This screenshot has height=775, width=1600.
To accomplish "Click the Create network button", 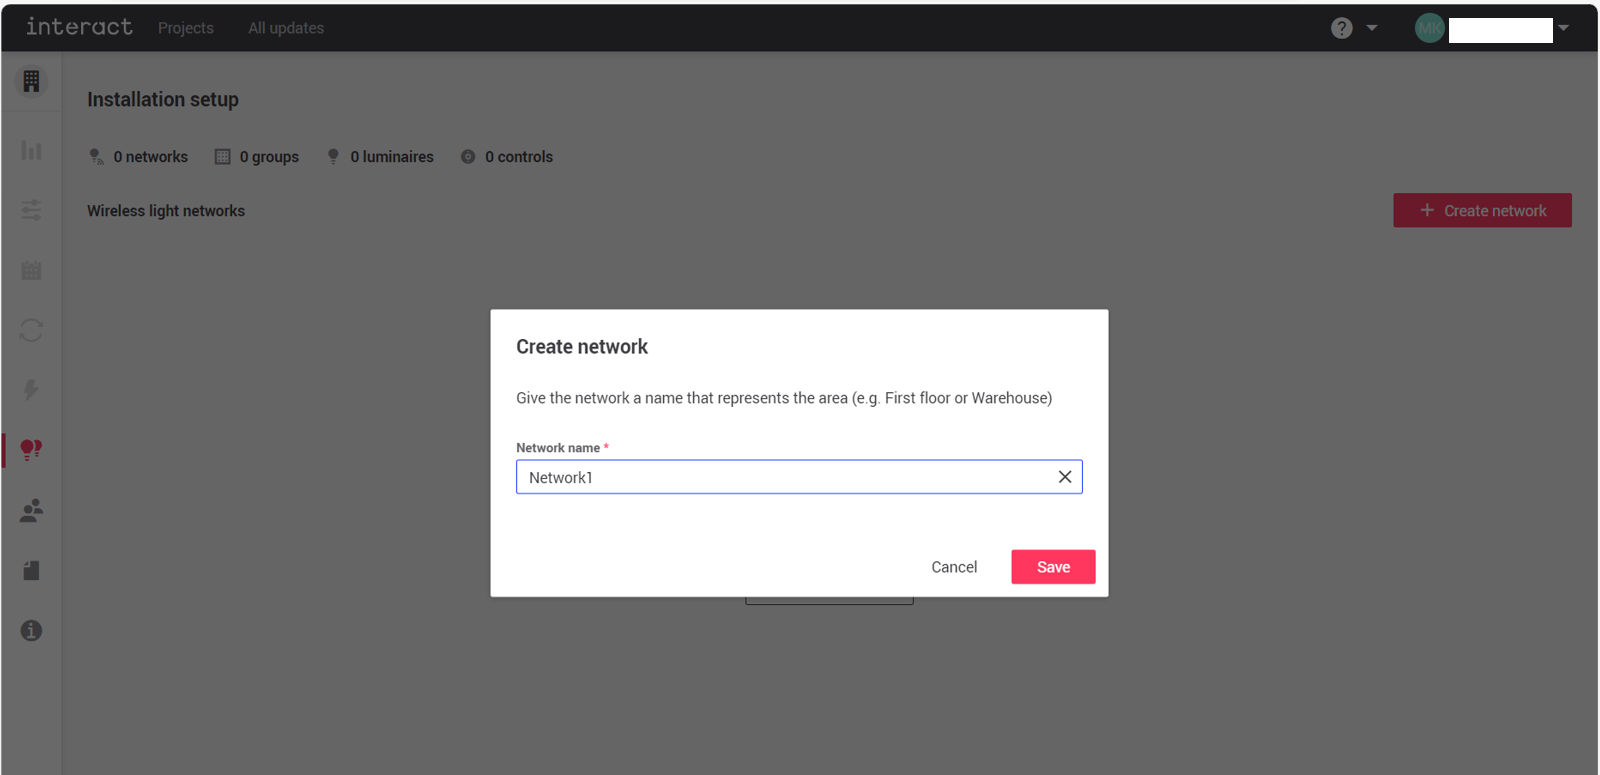I will (x=1482, y=210).
